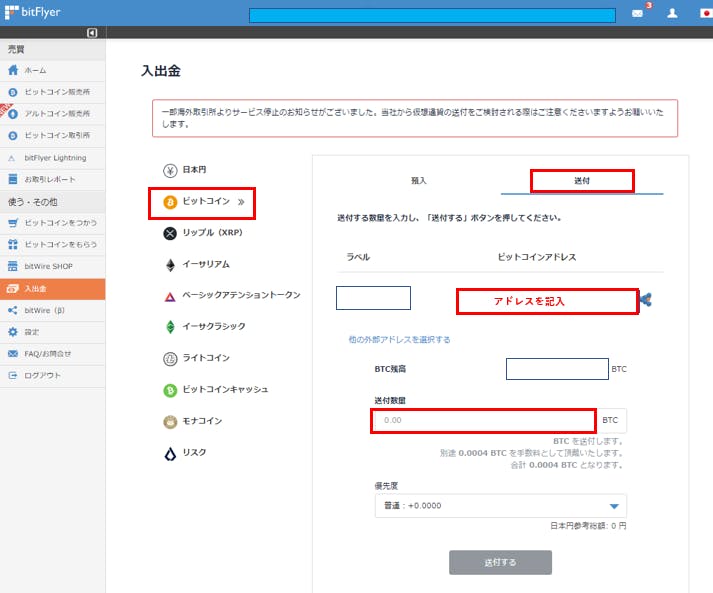Viewport: 713px width, 593px height.
Task: Click the ラベル label input field
Action: [373, 298]
